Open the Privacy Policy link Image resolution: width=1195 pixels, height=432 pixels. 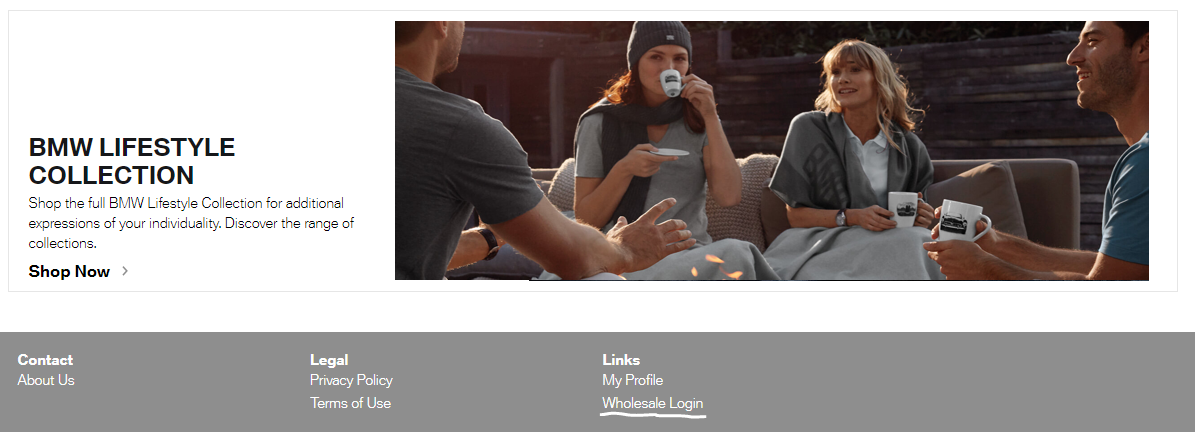[351, 380]
